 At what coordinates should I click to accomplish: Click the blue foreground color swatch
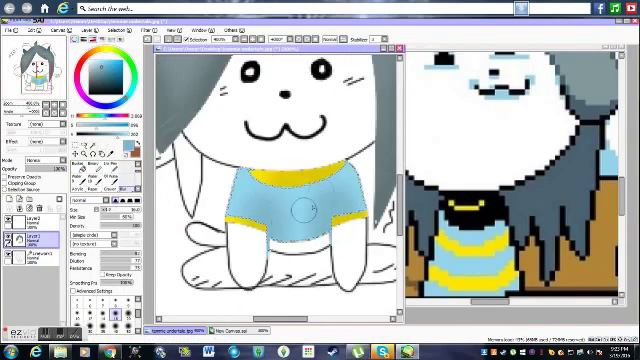coord(128,145)
